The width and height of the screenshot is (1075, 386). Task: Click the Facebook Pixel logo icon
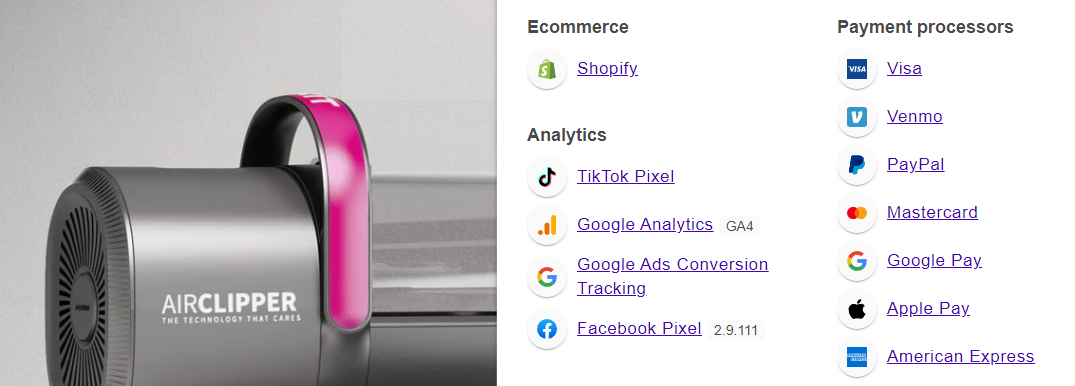pos(547,329)
